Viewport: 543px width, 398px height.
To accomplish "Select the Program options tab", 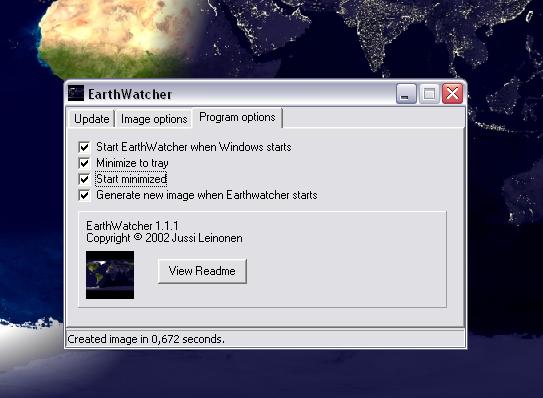I will coord(238,117).
